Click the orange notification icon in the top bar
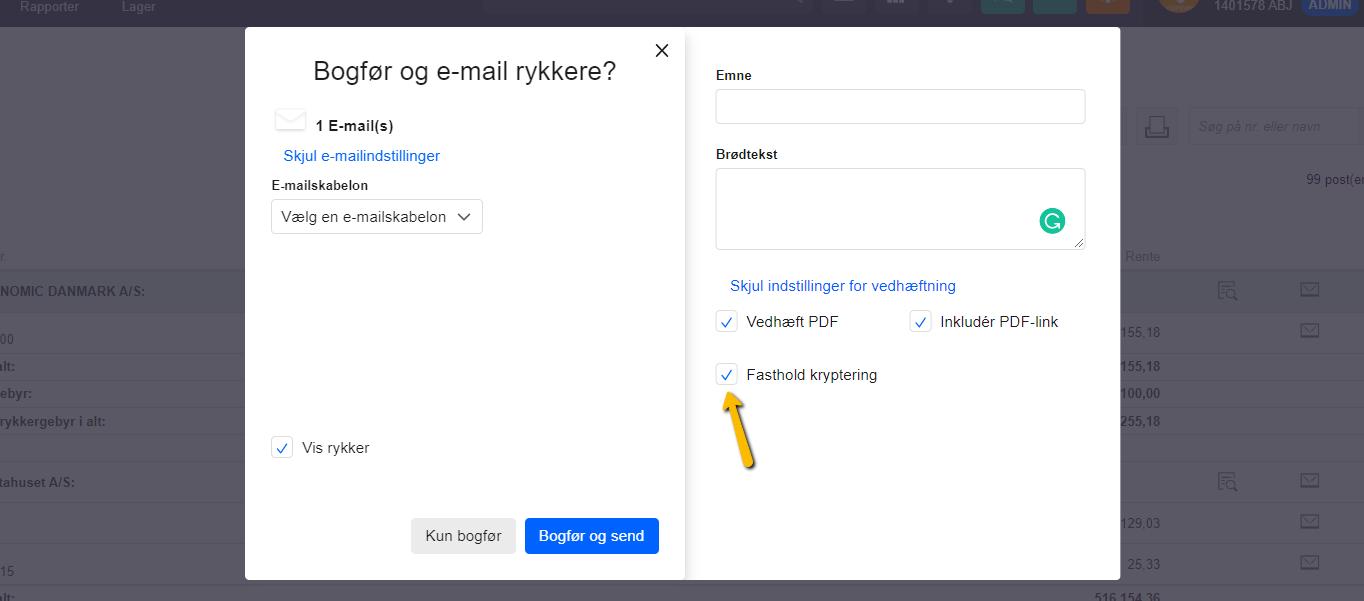The height and width of the screenshot is (601, 1364). 1110,6
